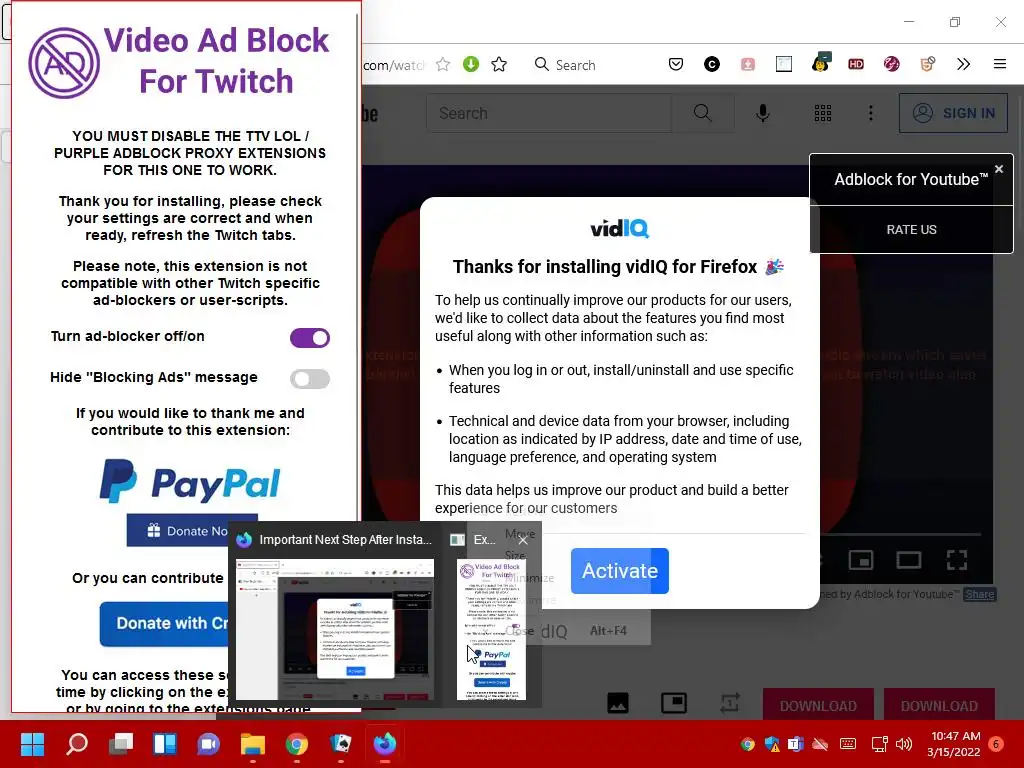Close the extension window preview thumbnail

pyautogui.click(x=523, y=540)
